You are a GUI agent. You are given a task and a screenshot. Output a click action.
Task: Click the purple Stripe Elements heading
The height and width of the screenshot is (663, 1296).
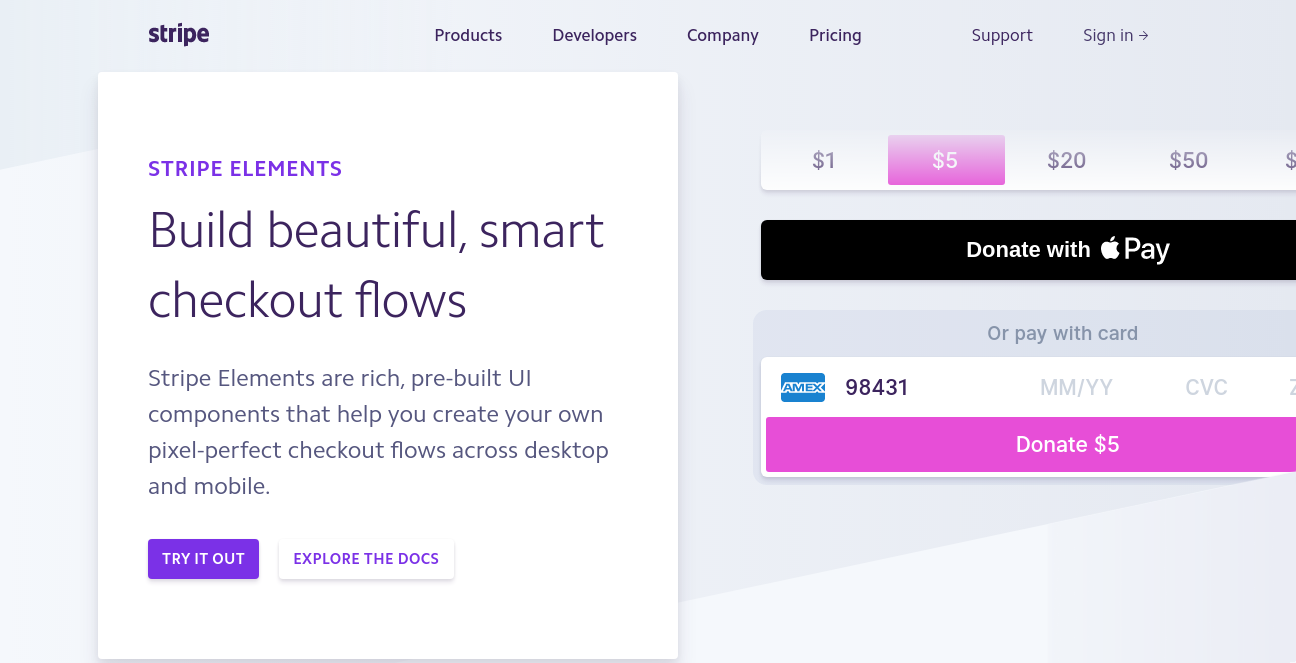click(x=245, y=169)
